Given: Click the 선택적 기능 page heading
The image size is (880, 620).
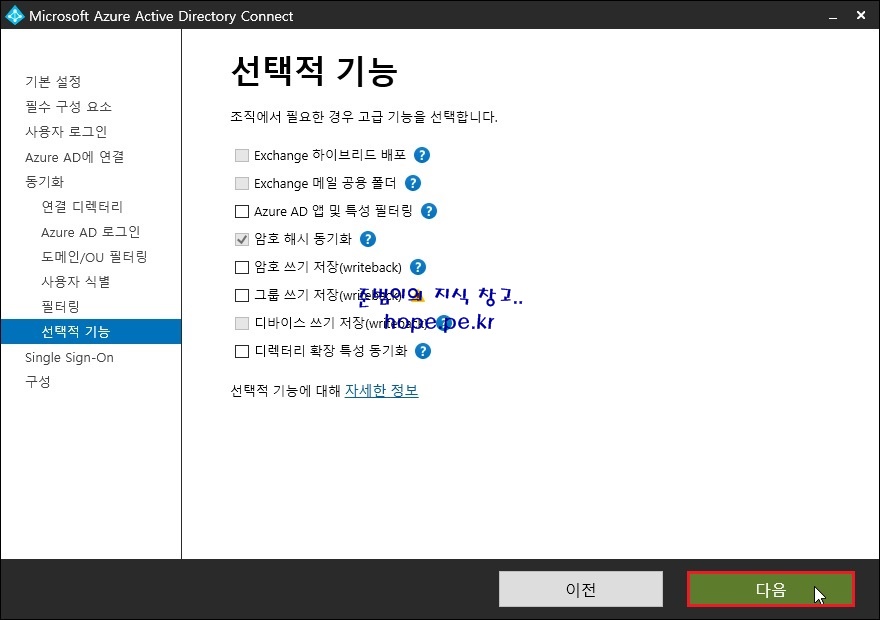Looking at the screenshot, I should [x=314, y=71].
